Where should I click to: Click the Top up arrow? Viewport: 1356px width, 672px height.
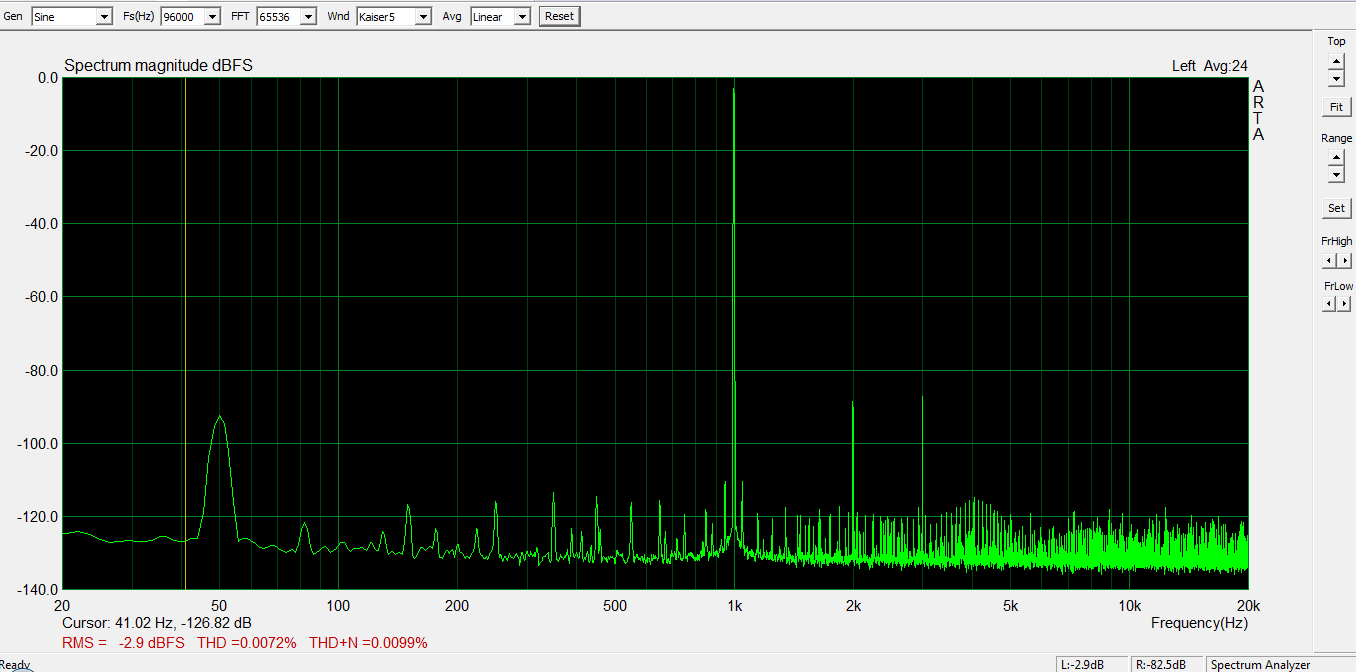(x=1336, y=61)
